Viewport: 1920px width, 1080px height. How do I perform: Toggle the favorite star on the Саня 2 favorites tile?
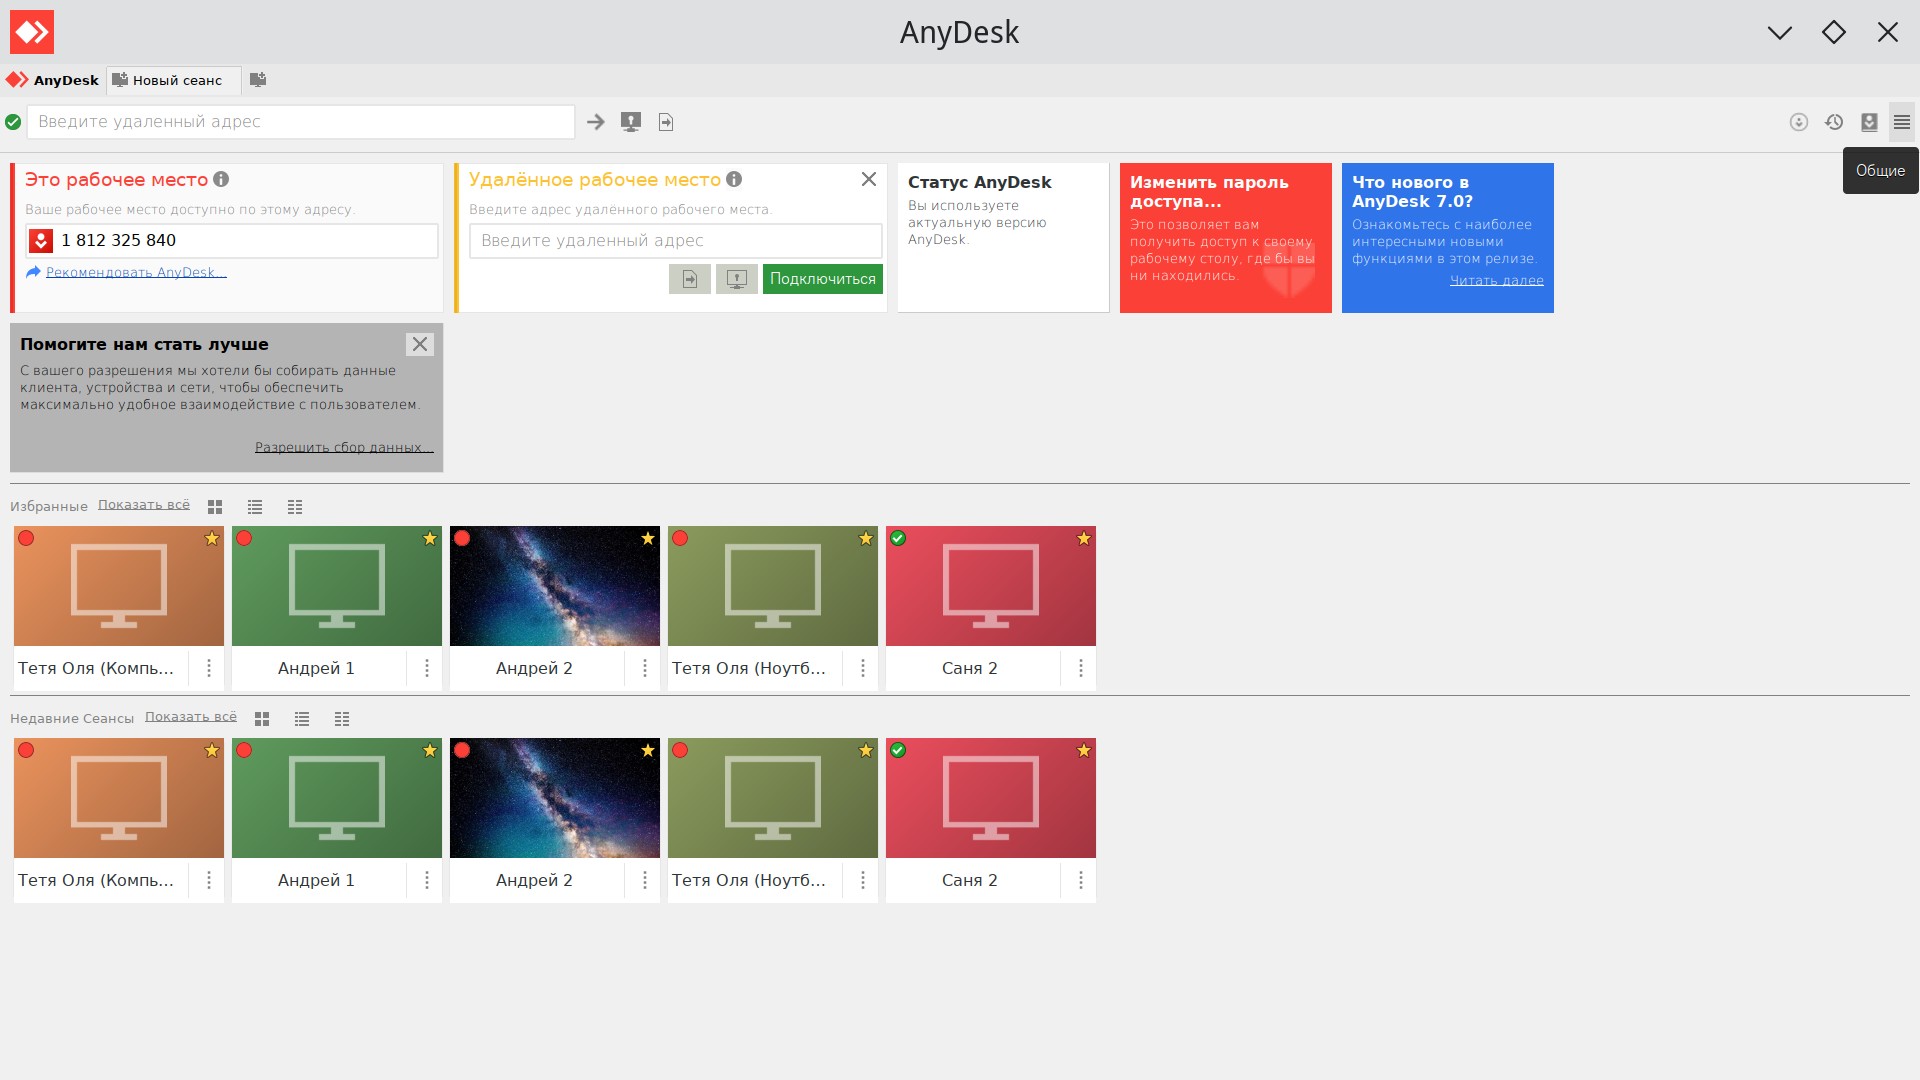pyautogui.click(x=1084, y=538)
